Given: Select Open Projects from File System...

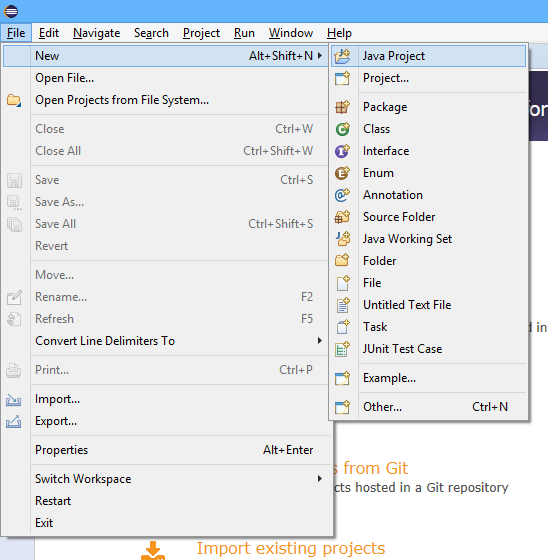Looking at the screenshot, I should click(165, 100).
